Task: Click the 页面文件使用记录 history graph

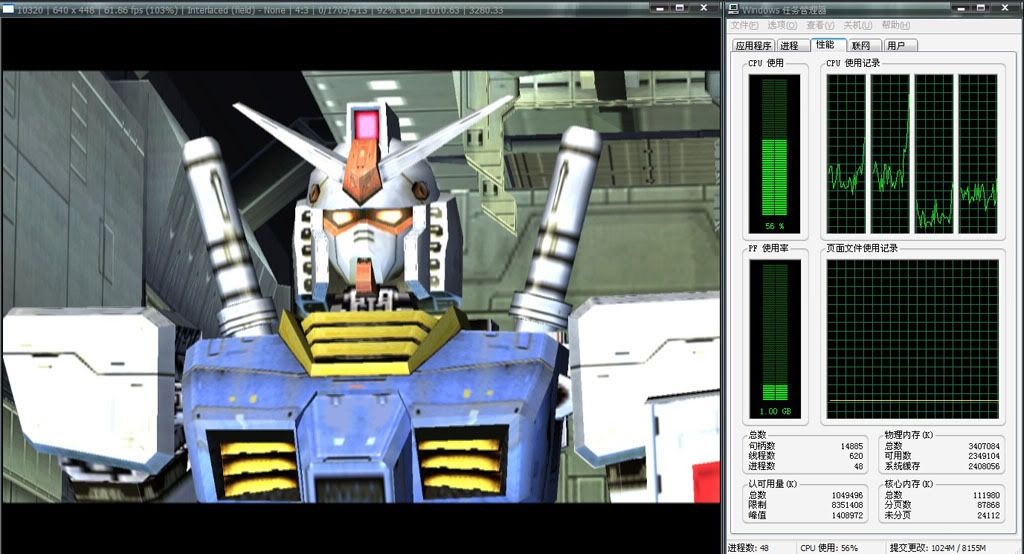Action: (x=912, y=339)
